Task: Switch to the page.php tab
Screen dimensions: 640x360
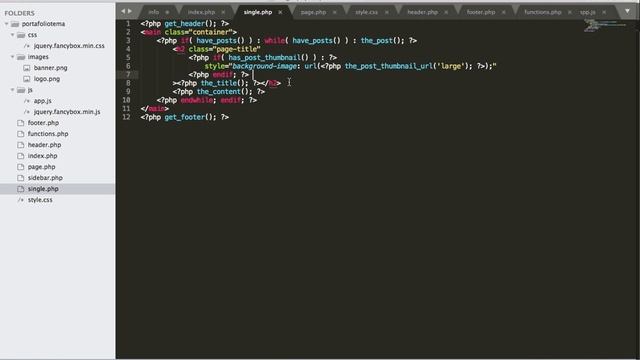Action: click(313, 12)
